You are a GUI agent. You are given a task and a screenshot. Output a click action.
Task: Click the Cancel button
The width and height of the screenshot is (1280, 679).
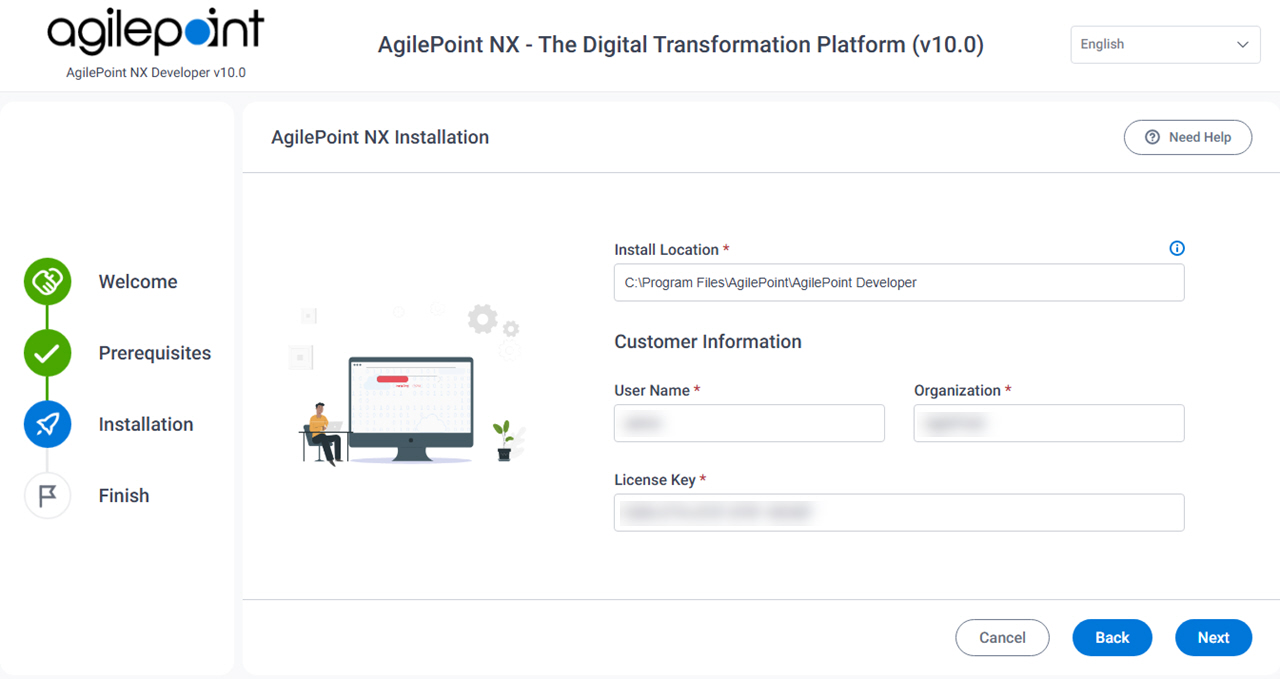(1002, 638)
